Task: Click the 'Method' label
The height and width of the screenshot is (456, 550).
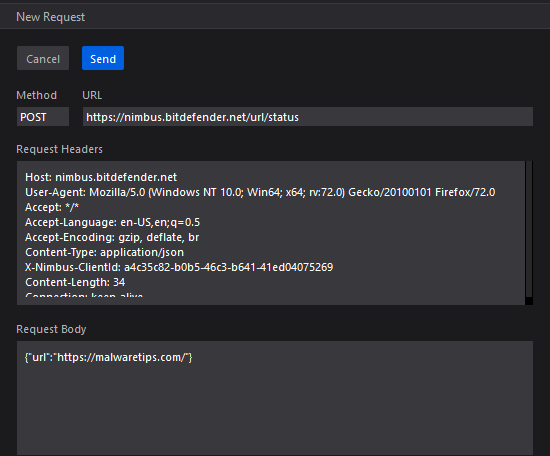Action: pos(36,95)
